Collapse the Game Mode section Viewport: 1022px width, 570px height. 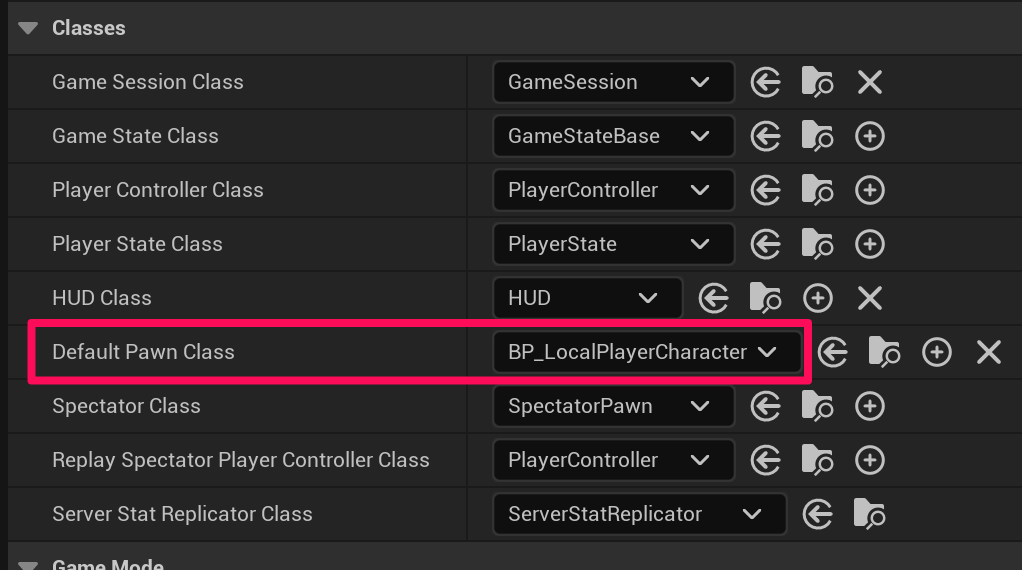(x=27, y=565)
